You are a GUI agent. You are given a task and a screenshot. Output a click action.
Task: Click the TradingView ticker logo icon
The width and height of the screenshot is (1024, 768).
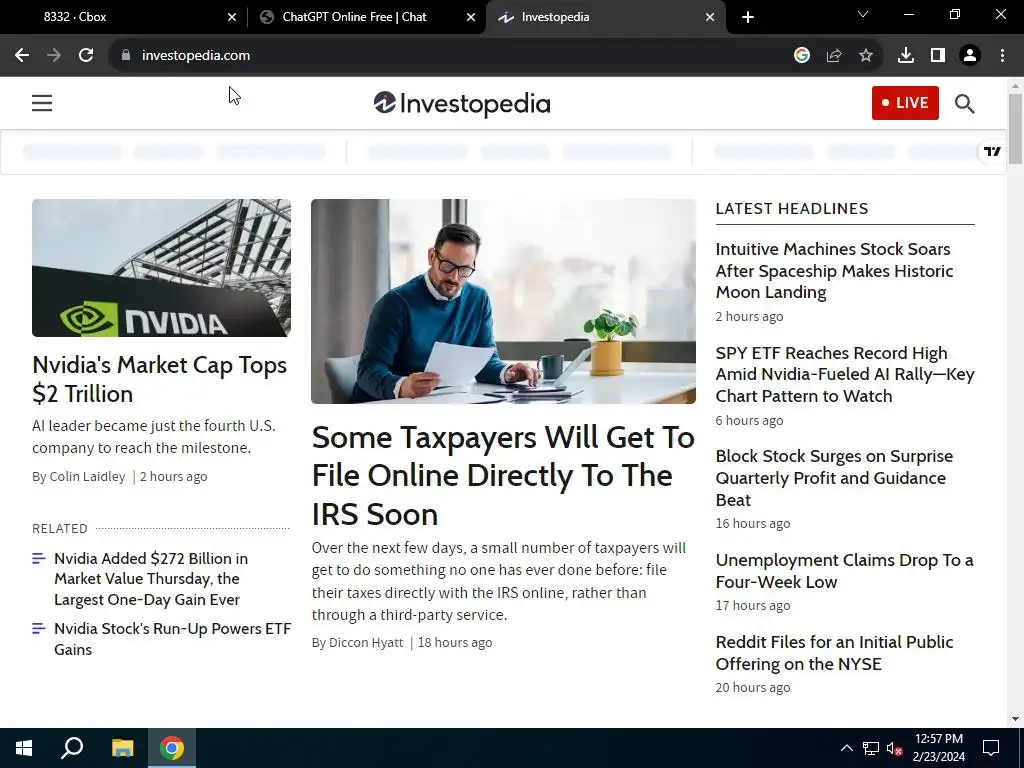(992, 152)
